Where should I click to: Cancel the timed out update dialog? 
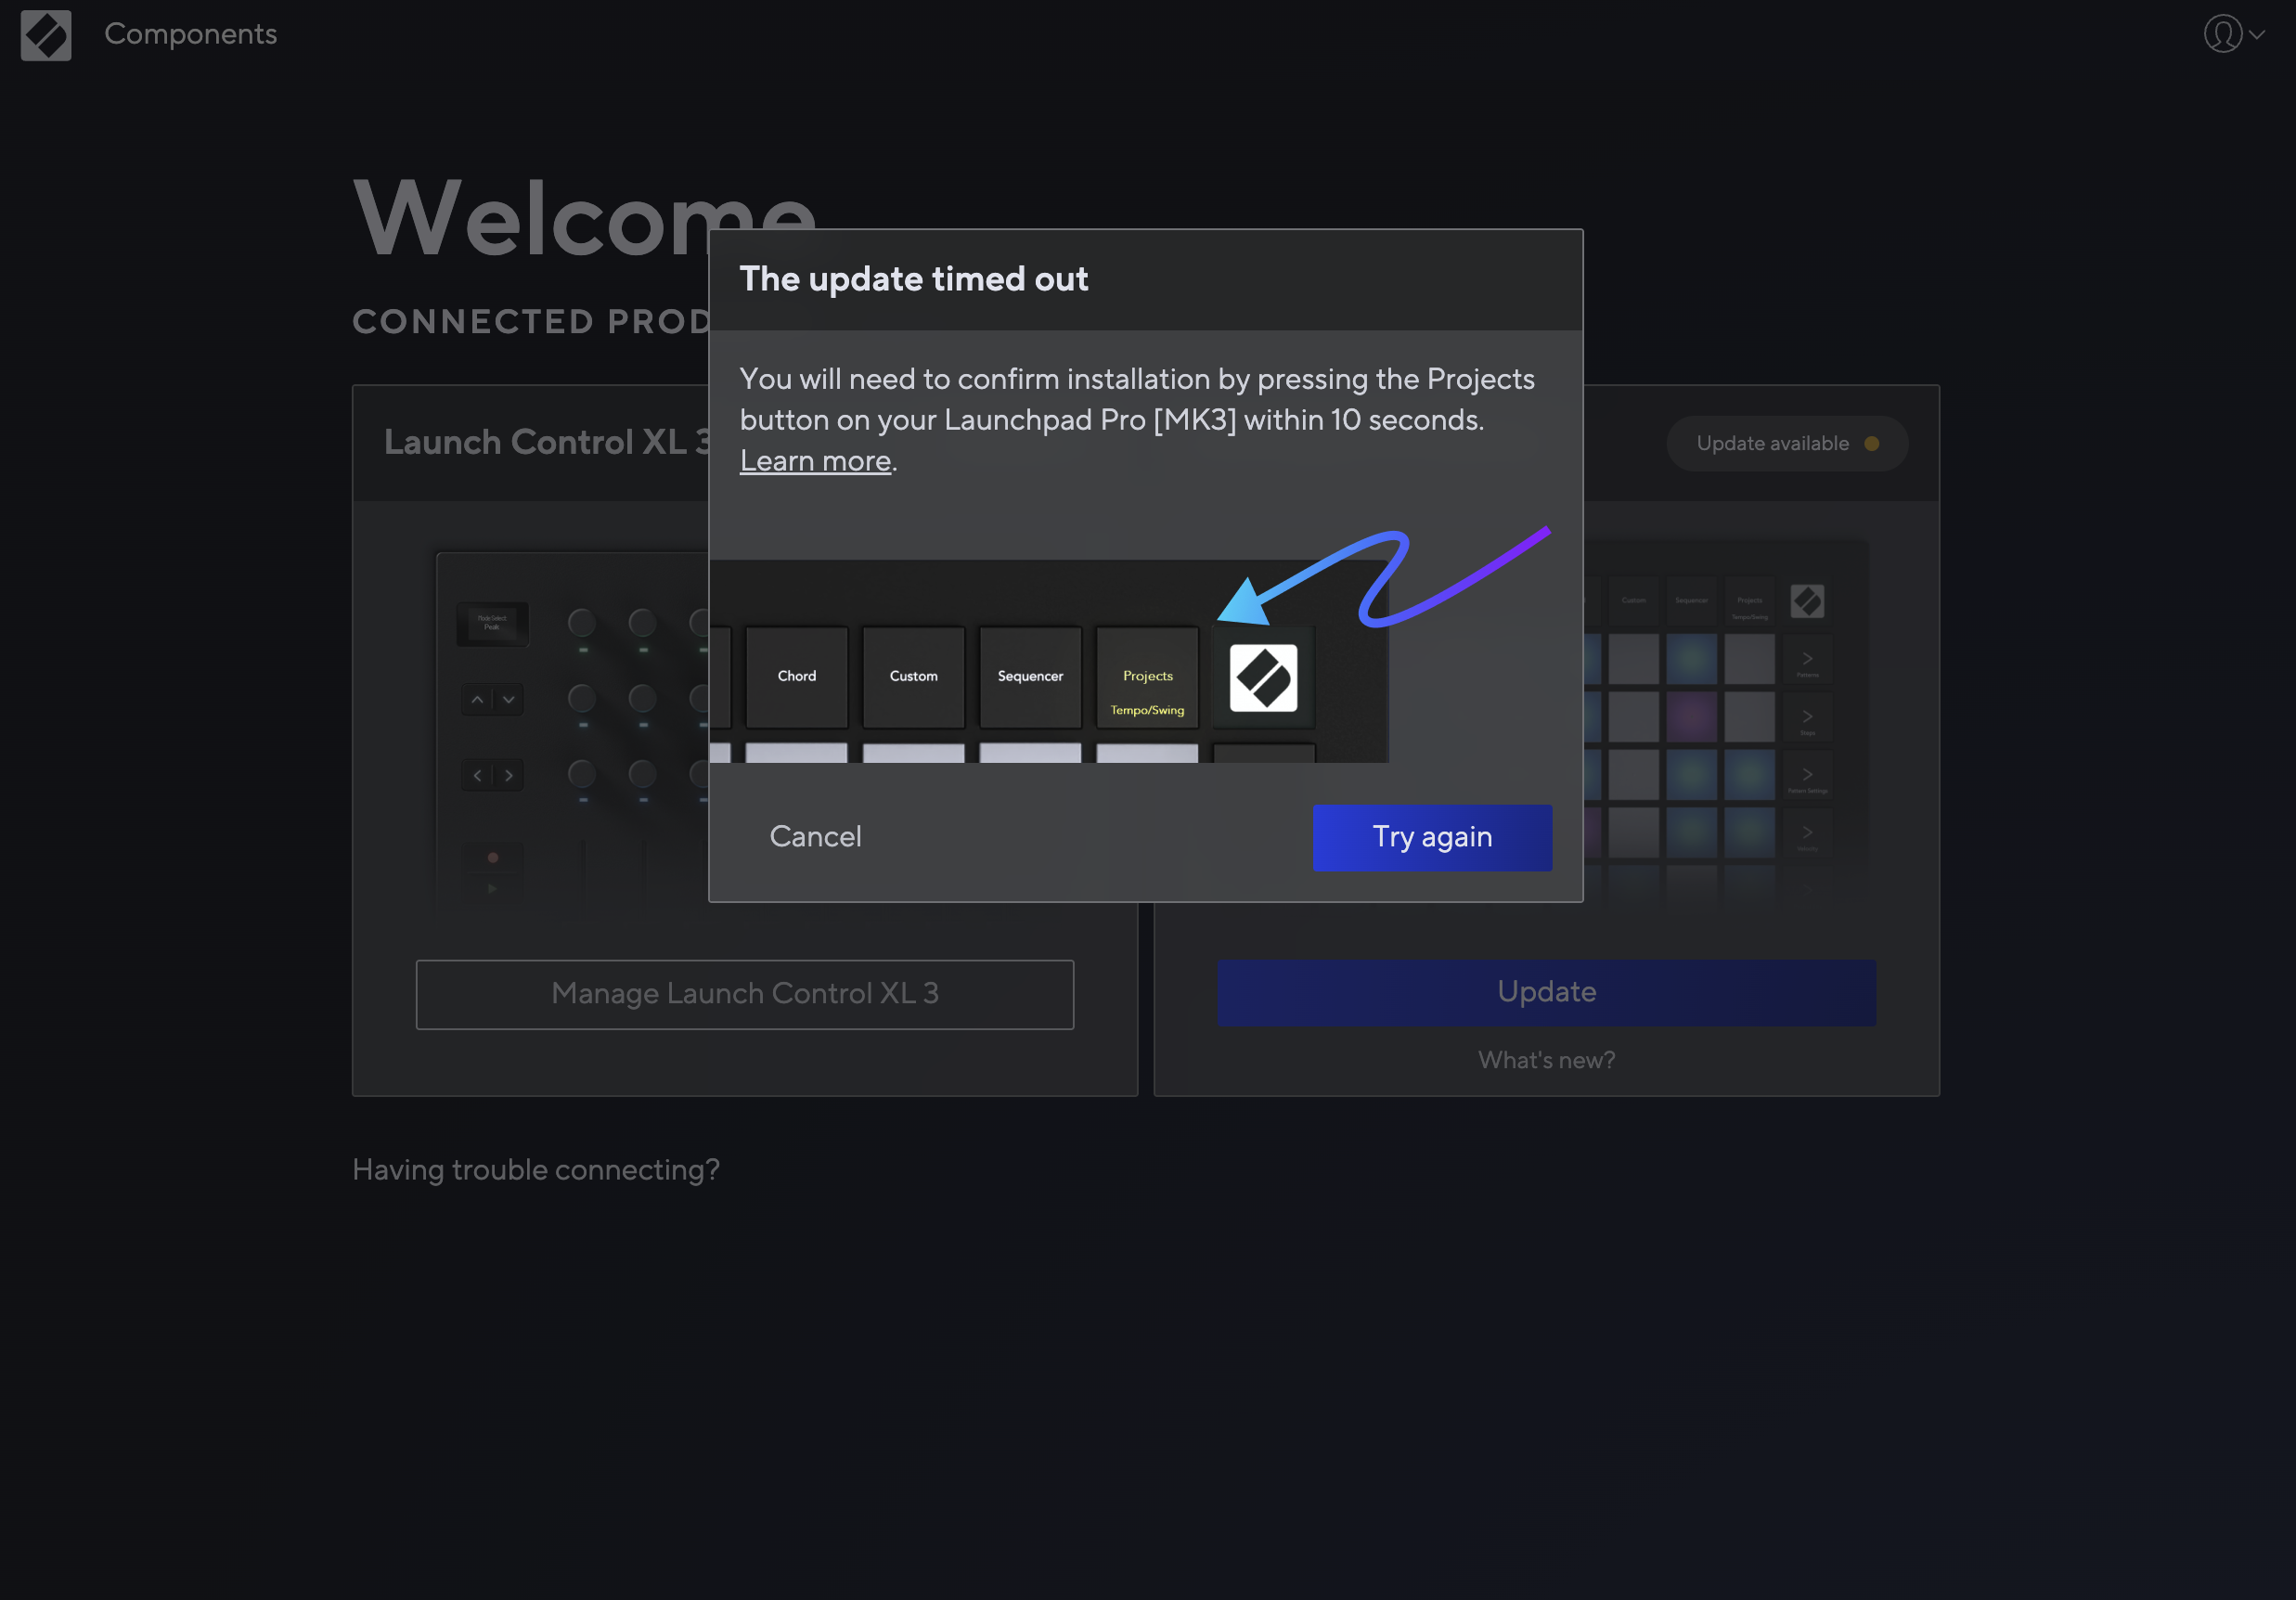point(814,837)
